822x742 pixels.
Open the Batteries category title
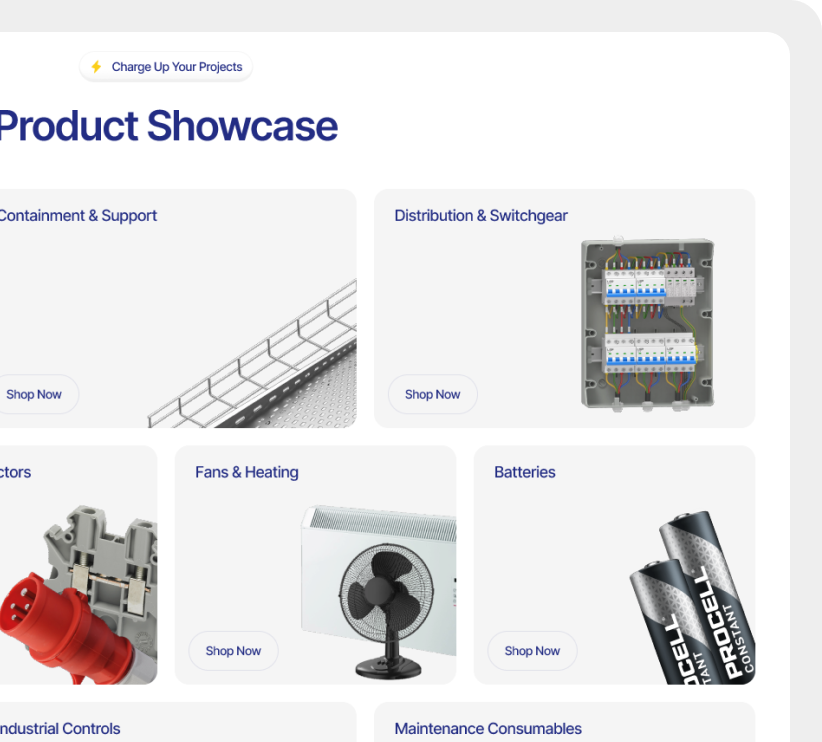coord(525,472)
